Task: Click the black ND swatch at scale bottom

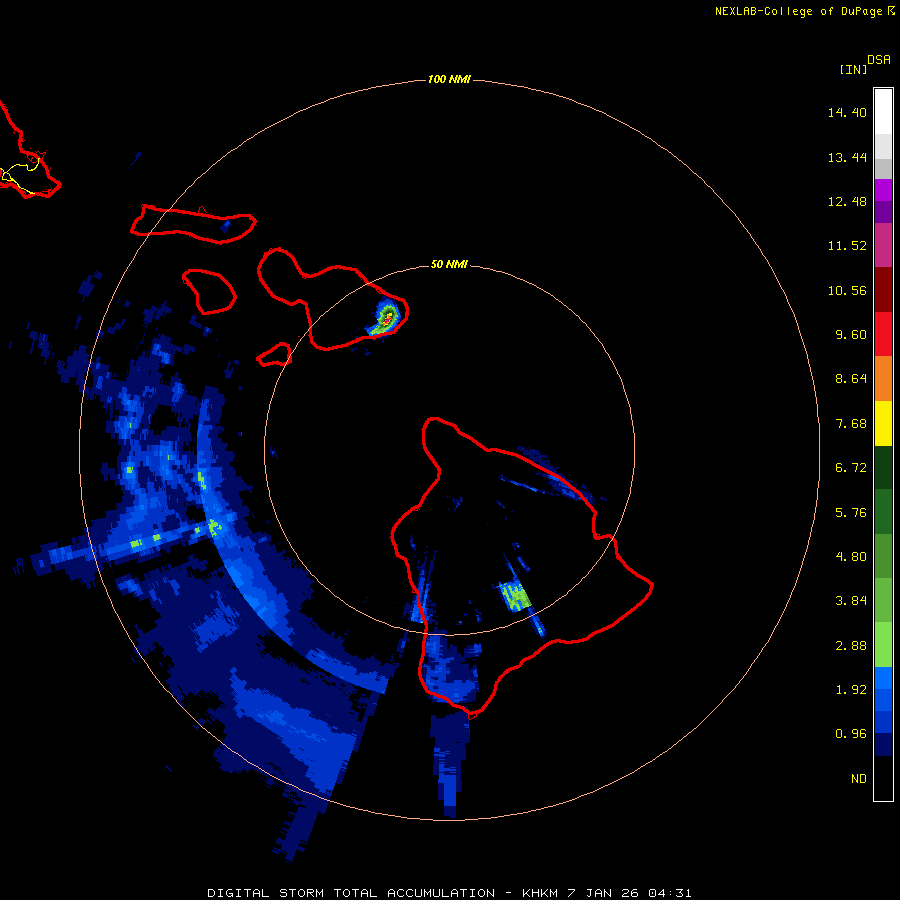Action: coord(883,778)
